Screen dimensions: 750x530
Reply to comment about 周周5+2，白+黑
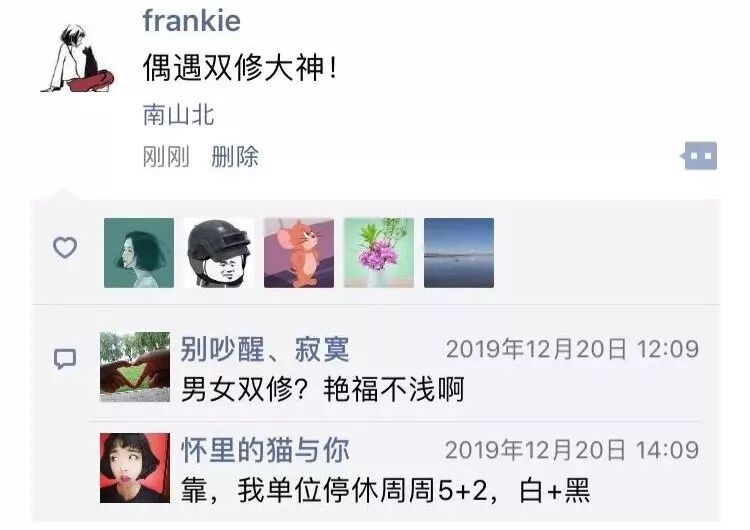(x=386, y=491)
